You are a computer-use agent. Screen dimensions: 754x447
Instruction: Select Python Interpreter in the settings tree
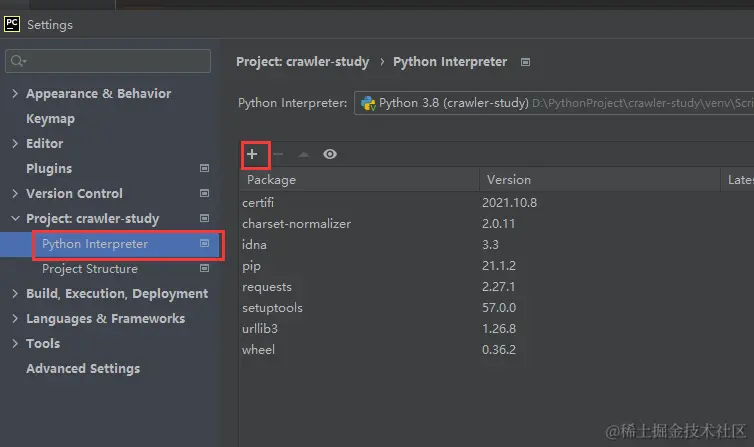(95, 244)
